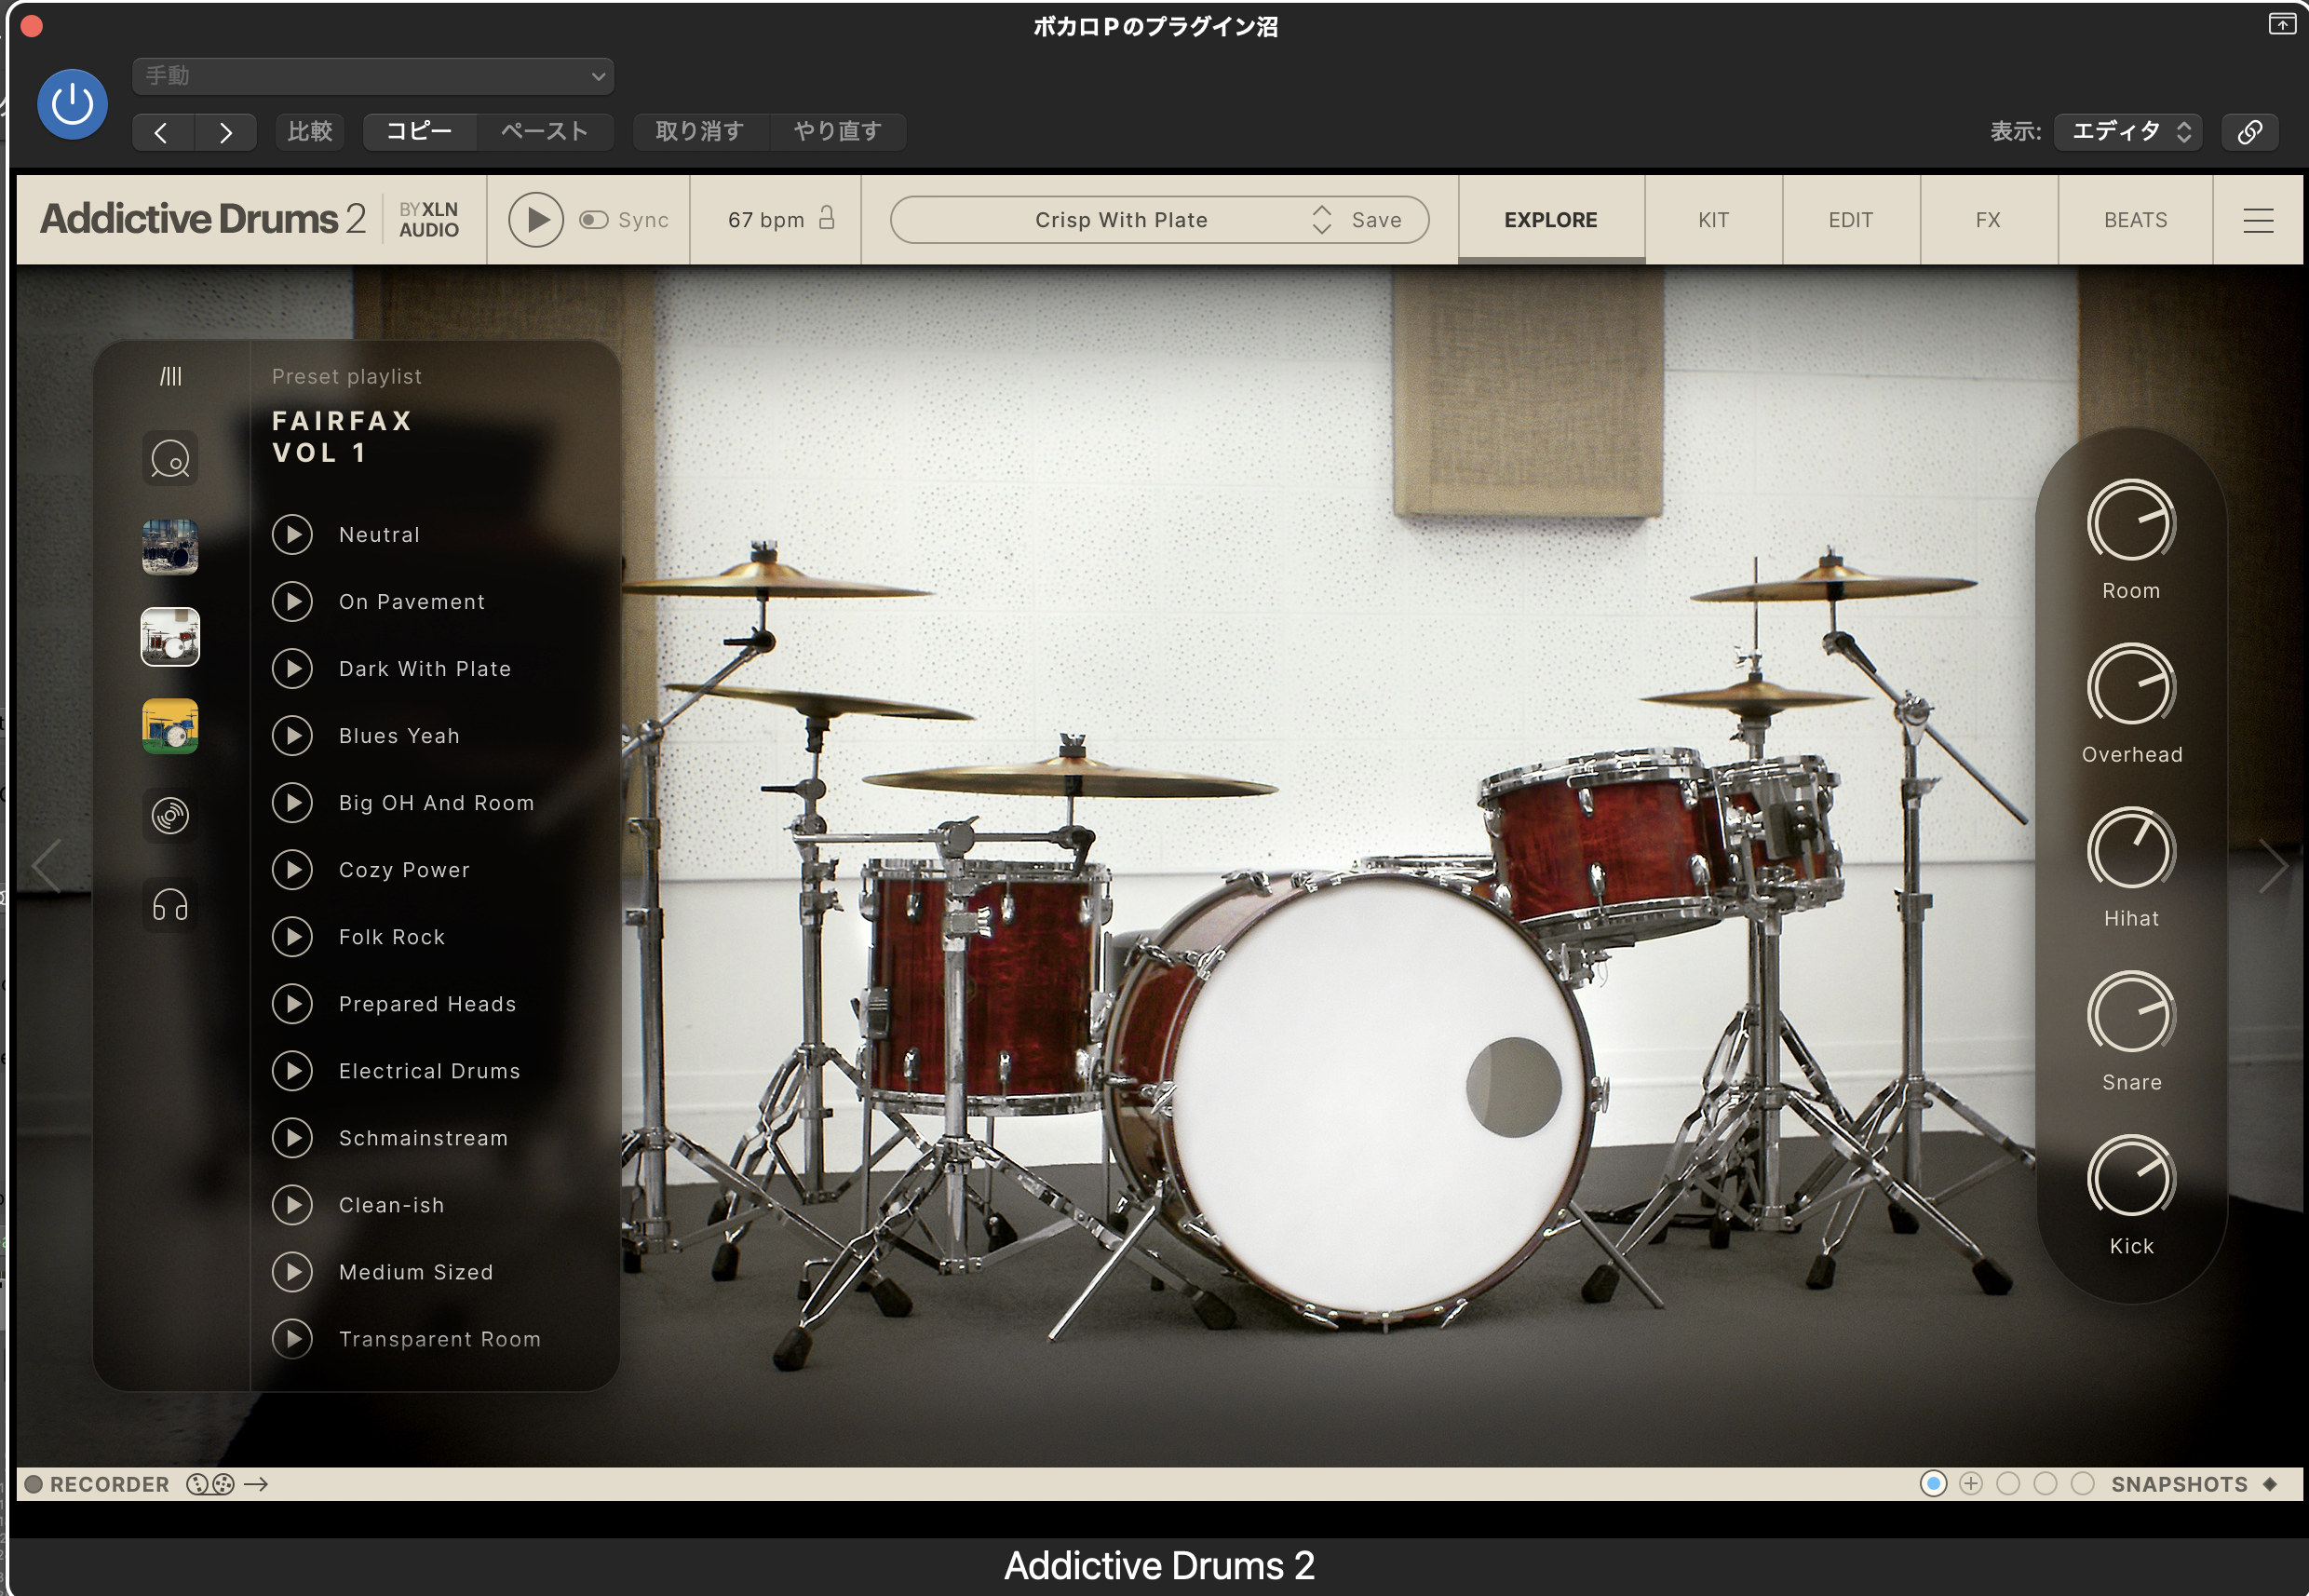Play the Cozy Power preset

pyautogui.click(x=293, y=870)
